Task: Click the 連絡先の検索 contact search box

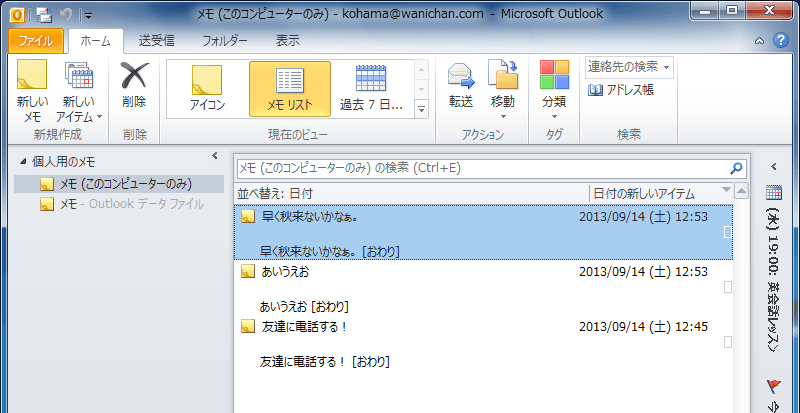Action: pos(629,67)
